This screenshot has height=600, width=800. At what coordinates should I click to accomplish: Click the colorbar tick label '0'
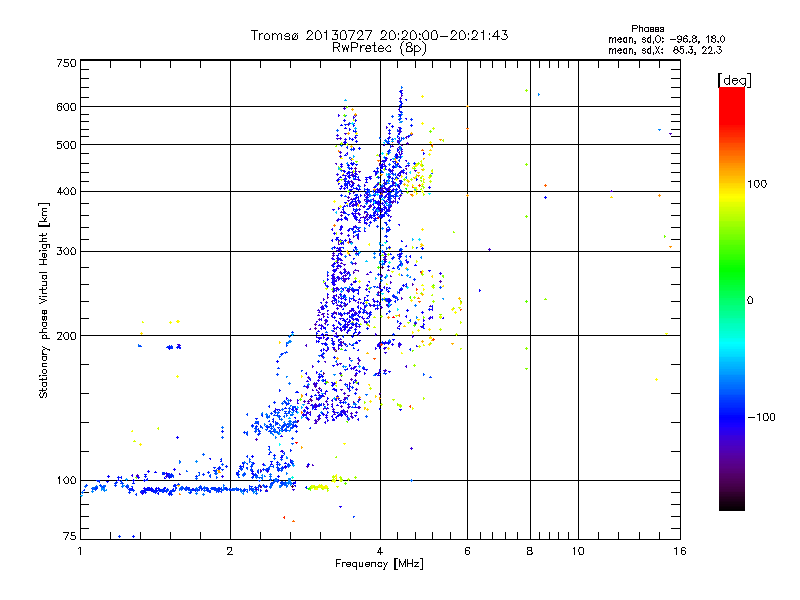(x=750, y=301)
